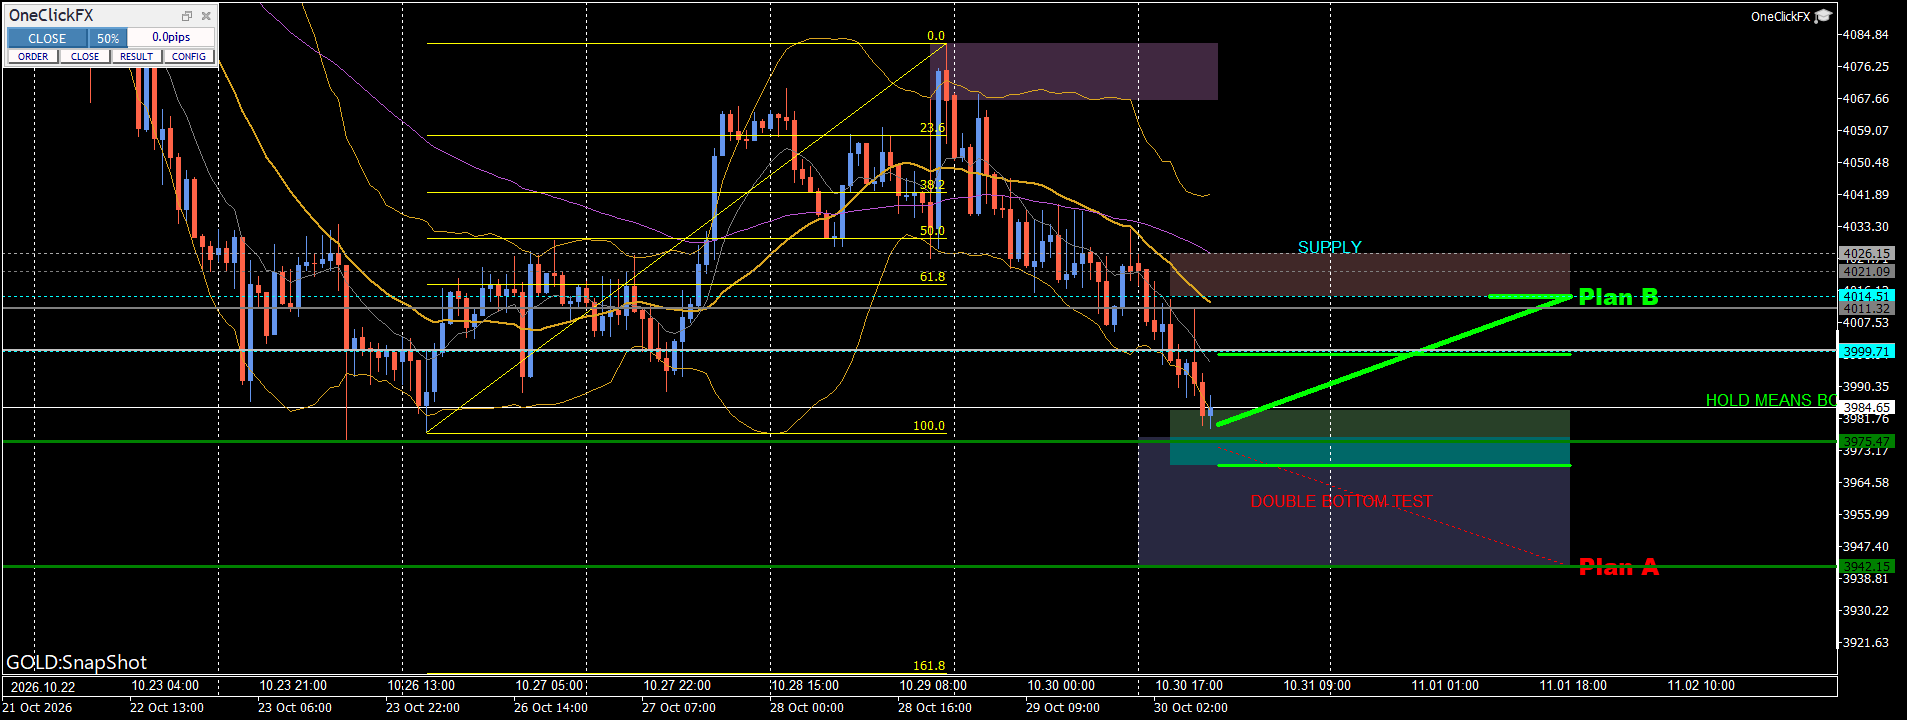Viewport: 1907px width, 720px height.
Task: Click the 11.02 10:00 time axis label
Action: [x=1701, y=685]
